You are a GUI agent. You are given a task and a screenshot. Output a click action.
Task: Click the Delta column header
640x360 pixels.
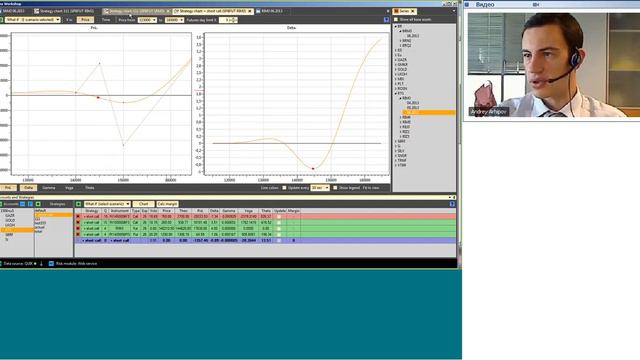[x=214, y=211]
